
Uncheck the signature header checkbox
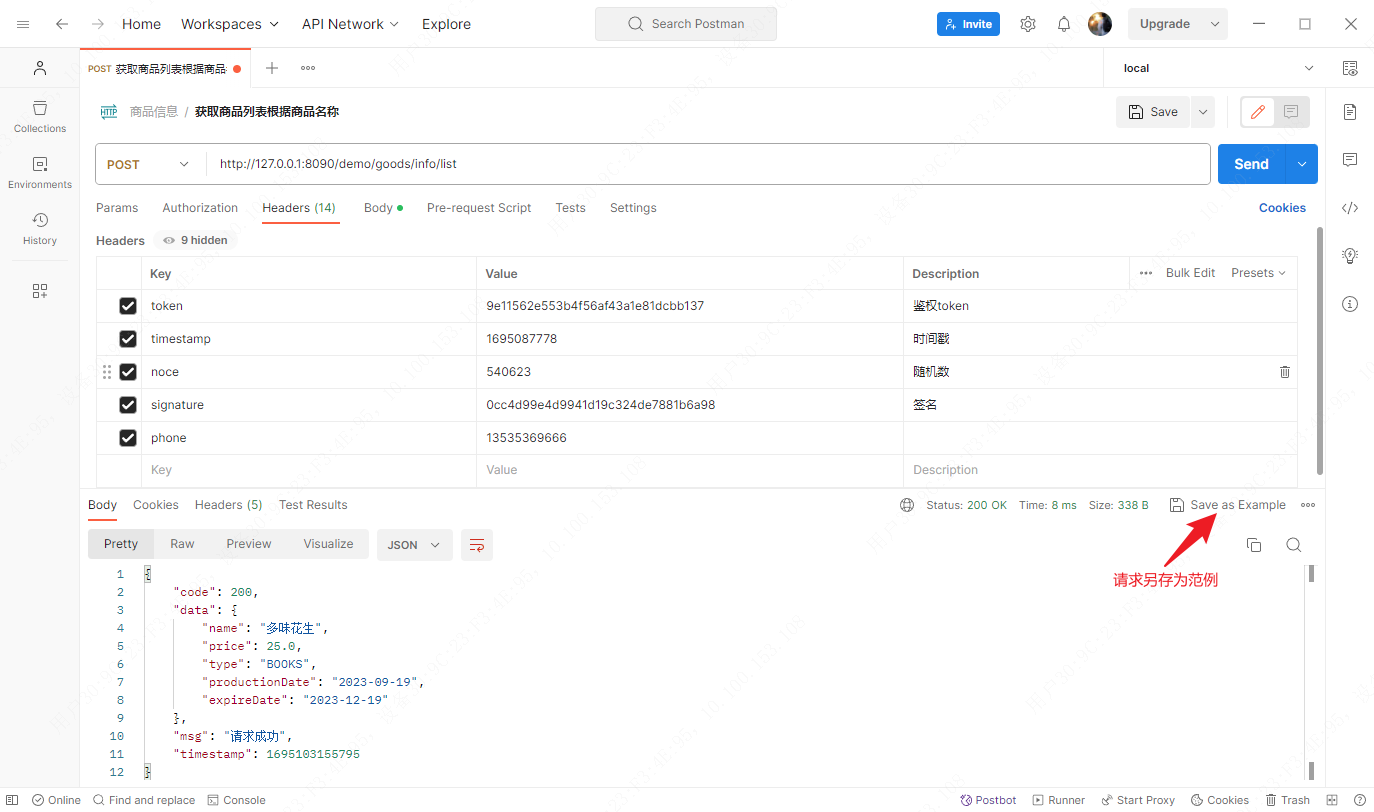click(x=128, y=405)
